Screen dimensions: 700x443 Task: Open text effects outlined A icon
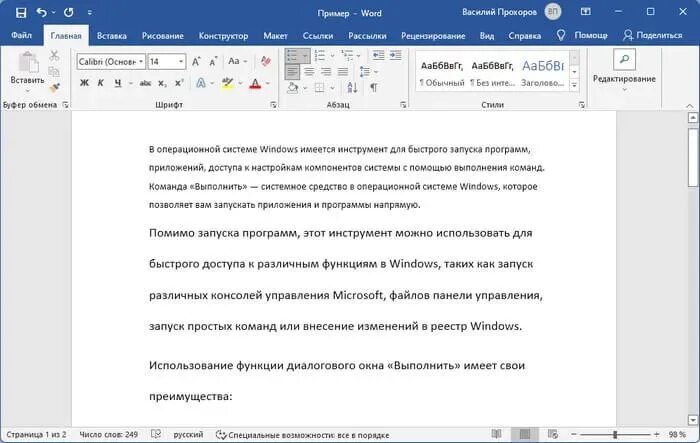(x=201, y=83)
